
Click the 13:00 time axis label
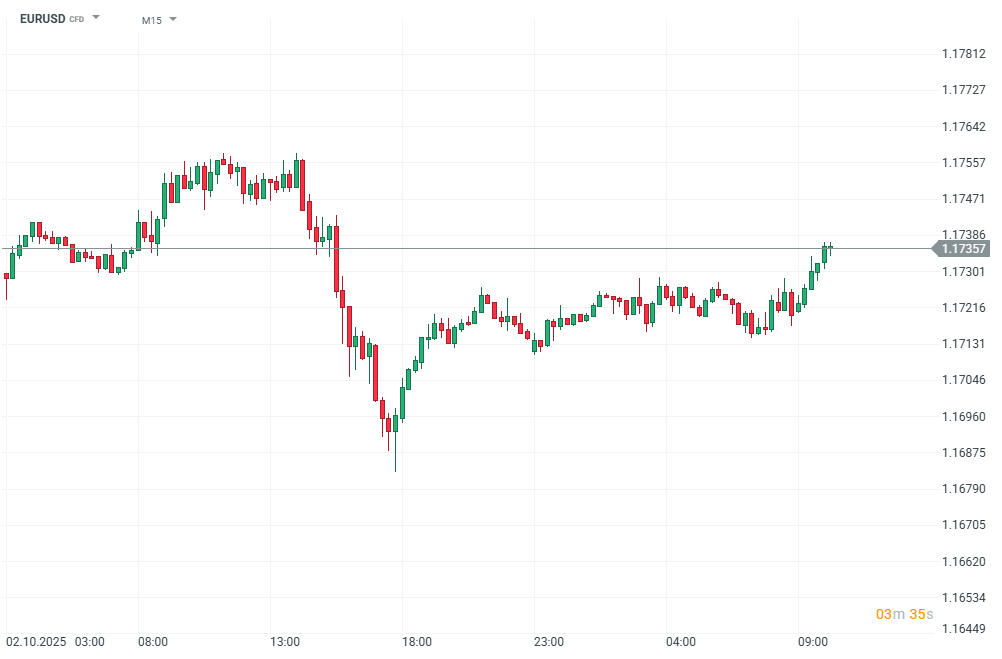click(x=285, y=641)
